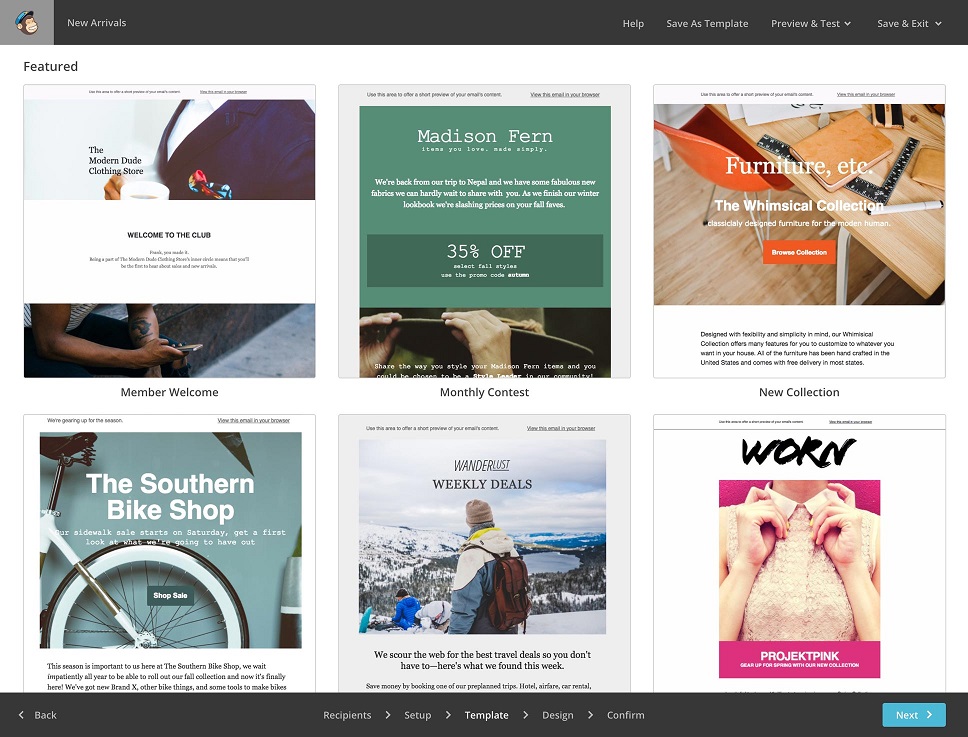
Task: Click Save As Template
Action: pos(707,23)
